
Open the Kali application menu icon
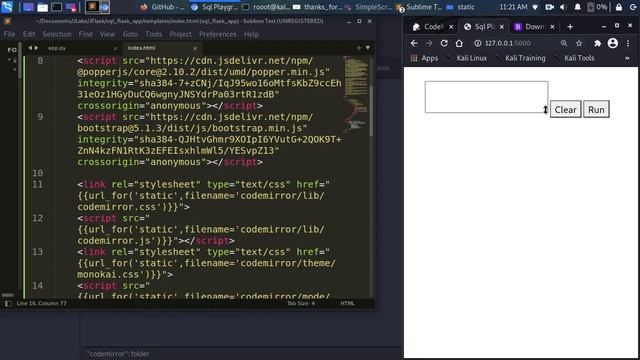[x=7, y=7]
